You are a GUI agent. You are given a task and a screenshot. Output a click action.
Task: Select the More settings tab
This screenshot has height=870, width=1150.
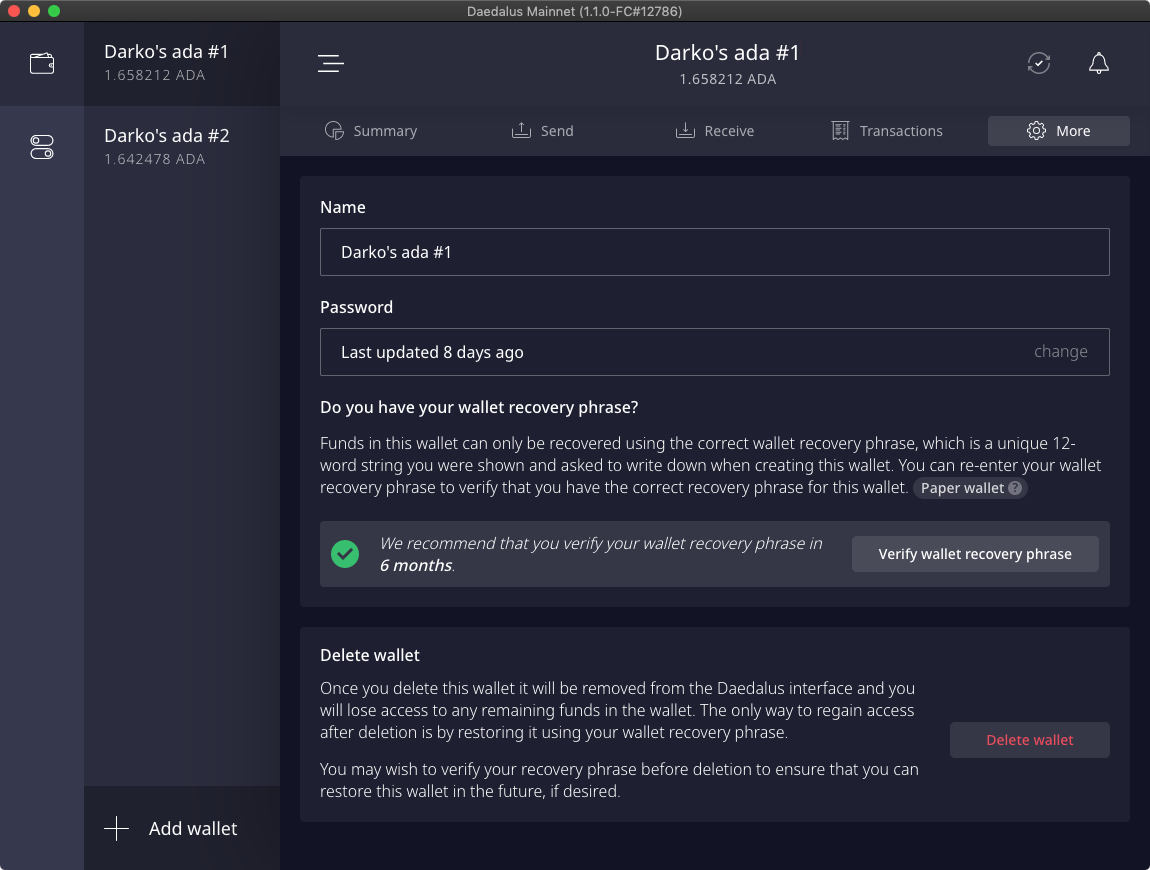[1059, 131]
